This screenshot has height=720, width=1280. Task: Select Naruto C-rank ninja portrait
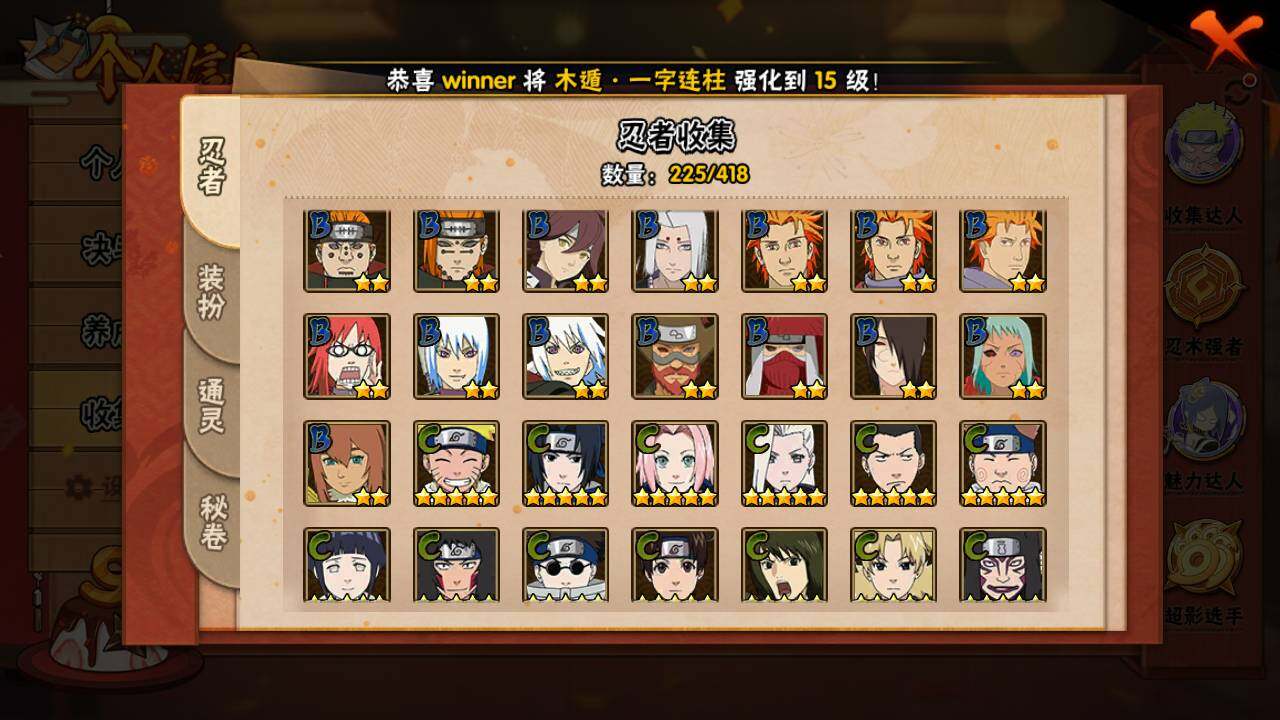[456, 464]
